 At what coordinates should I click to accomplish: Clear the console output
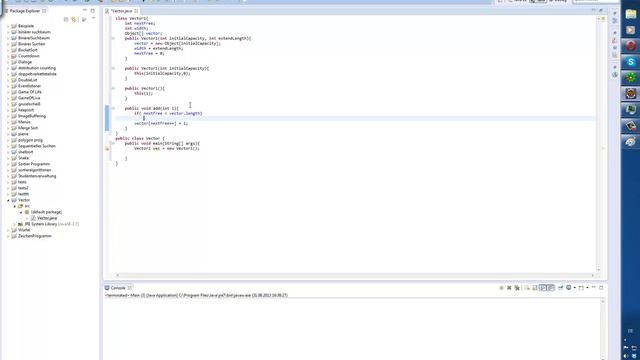coord(527,288)
